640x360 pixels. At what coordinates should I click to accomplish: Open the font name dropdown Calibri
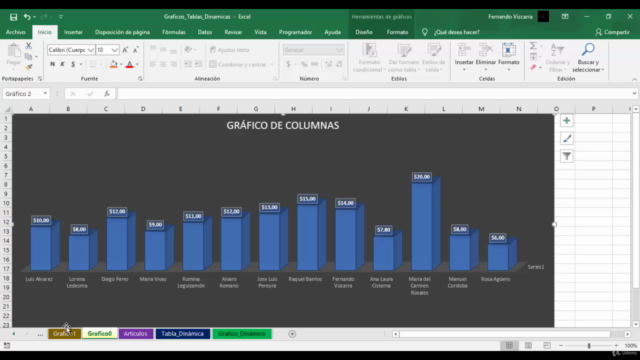pyautogui.click(x=91, y=50)
